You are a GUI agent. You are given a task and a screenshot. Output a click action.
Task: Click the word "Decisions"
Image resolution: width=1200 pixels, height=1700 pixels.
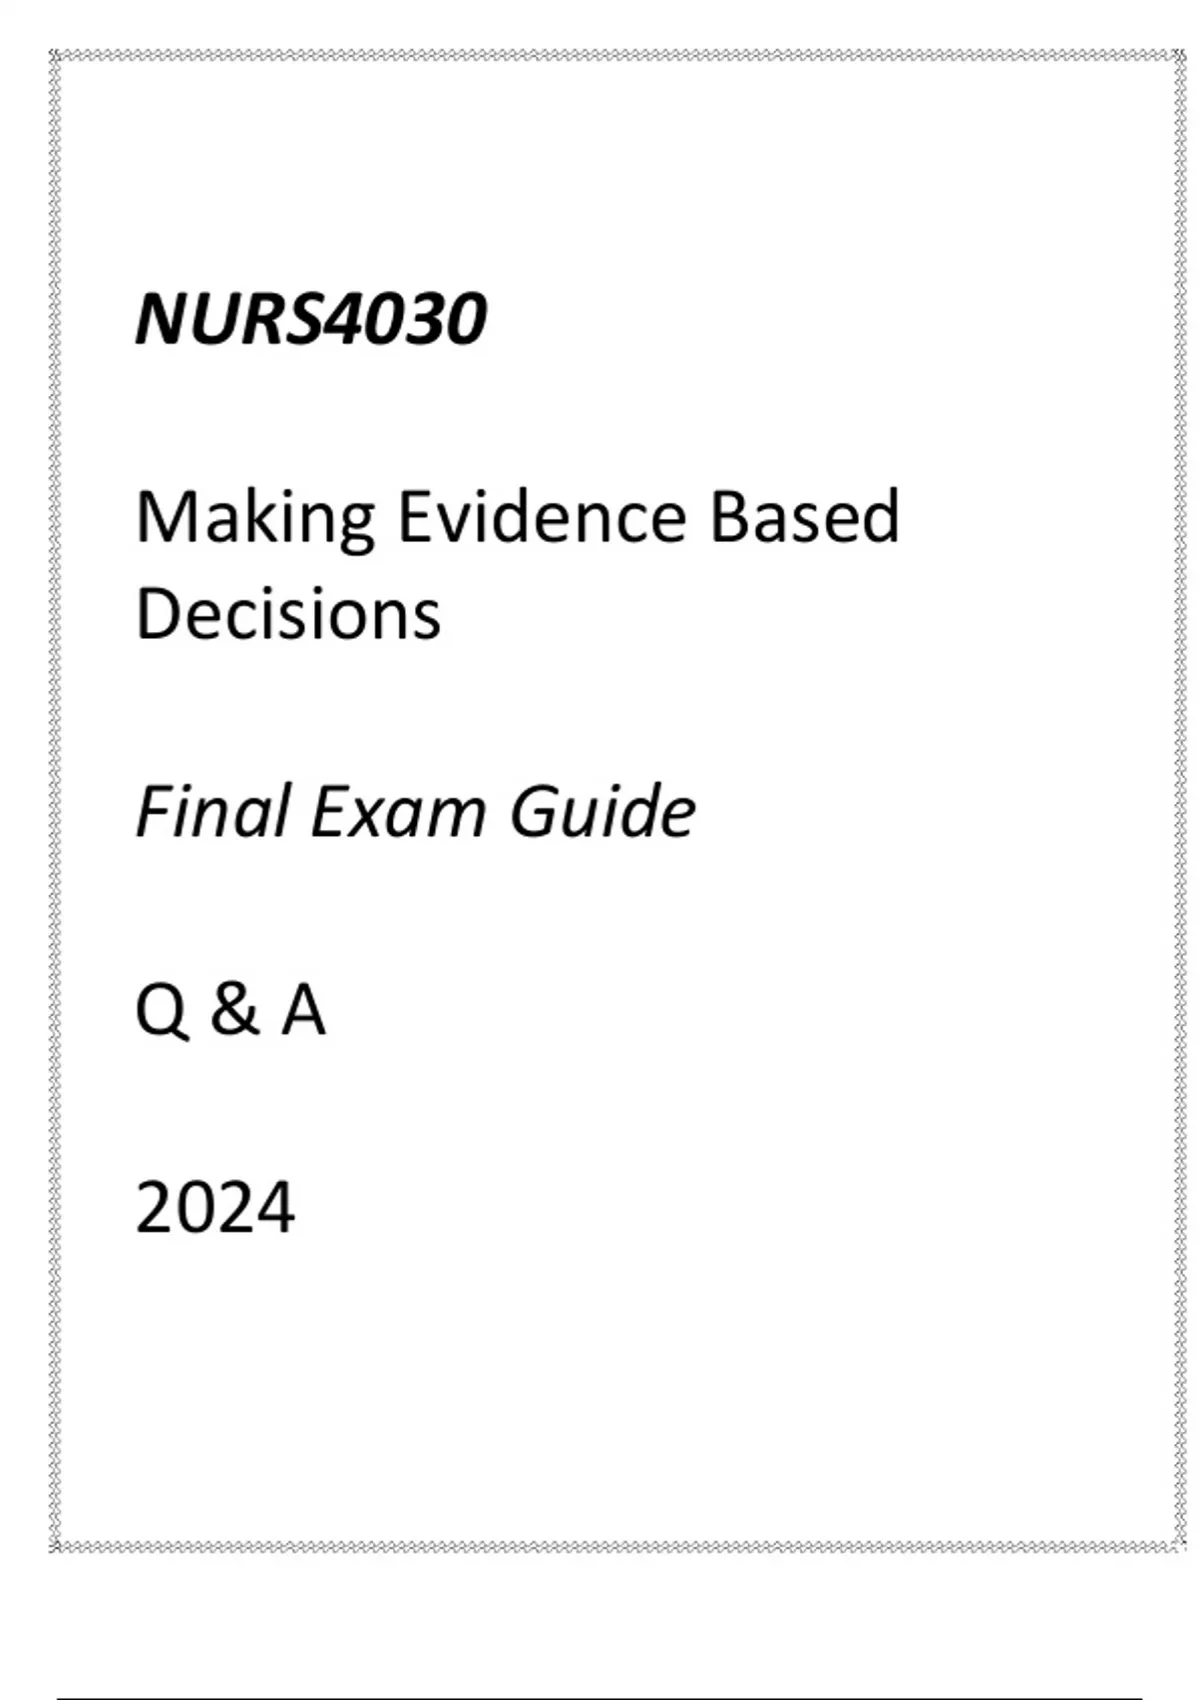(x=288, y=613)
